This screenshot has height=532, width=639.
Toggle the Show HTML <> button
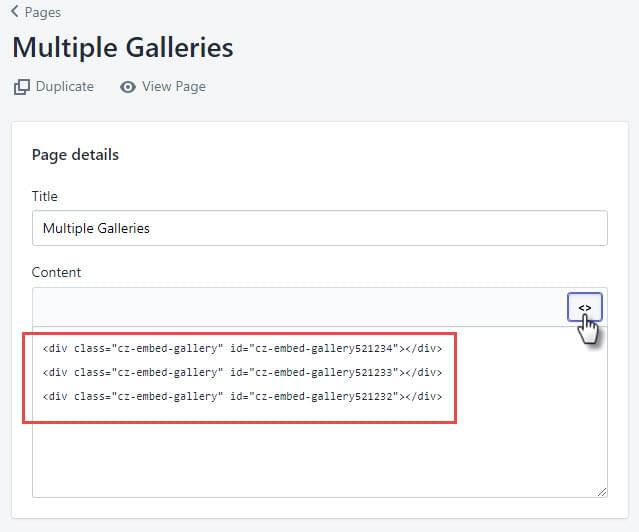tap(585, 307)
